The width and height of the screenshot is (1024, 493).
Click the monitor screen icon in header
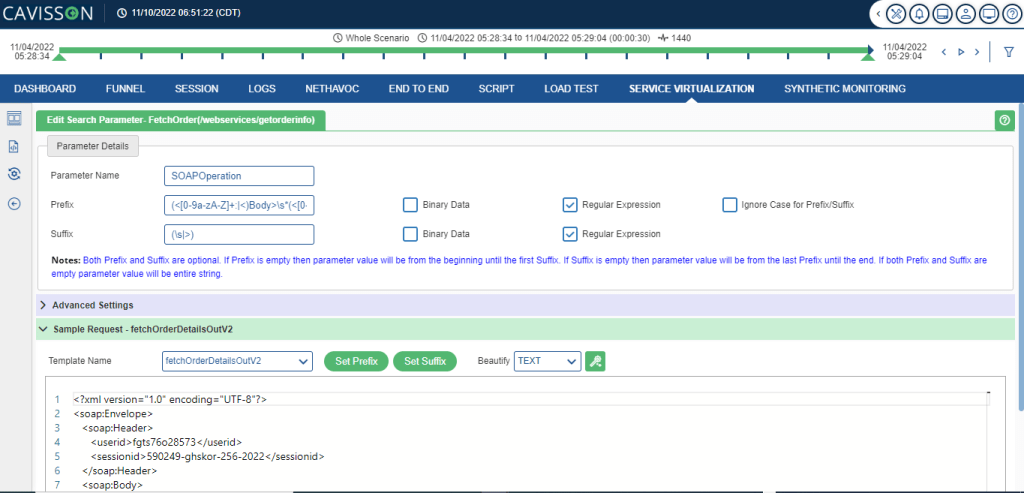click(989, 14)
